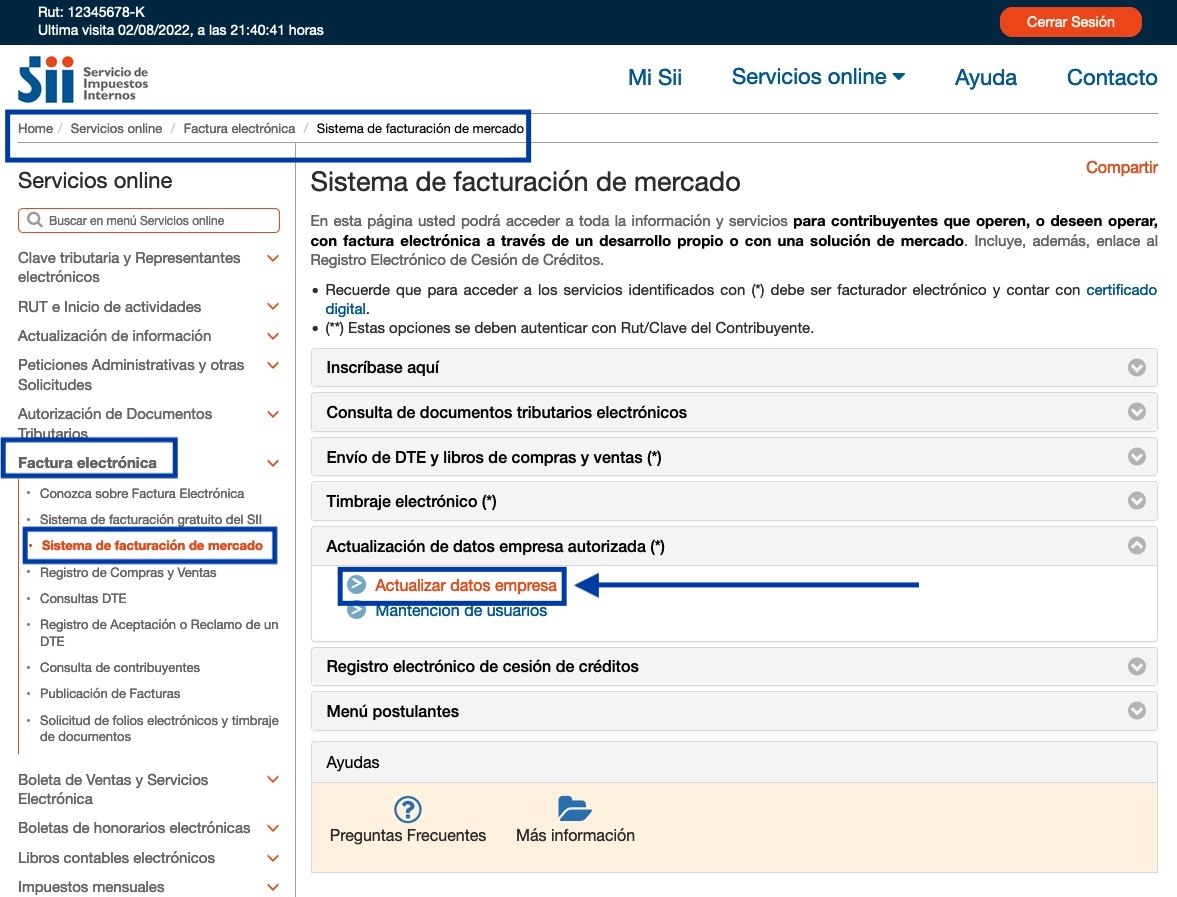The image size is (1177, 897).
Task: Select Registro de Compras y Ventas item
Action: coord(128,573)
